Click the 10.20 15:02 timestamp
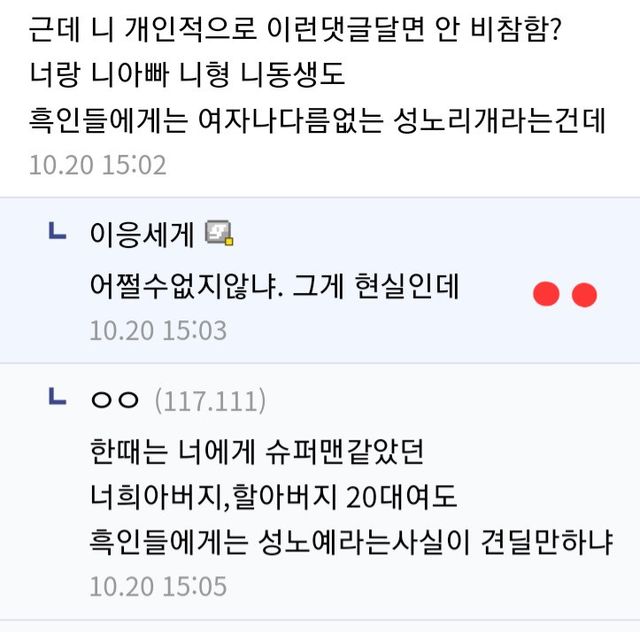 pos(97,164)
